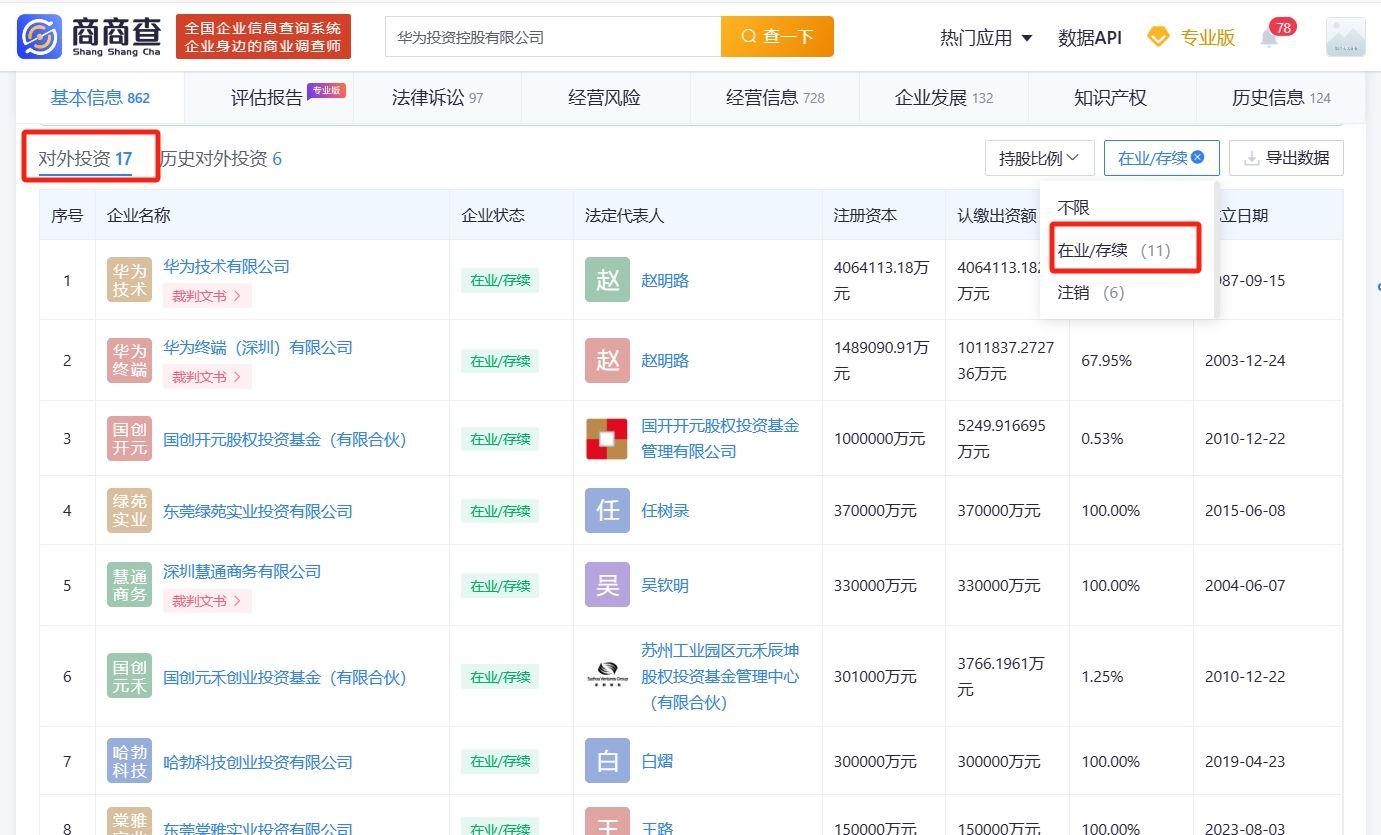Open 深圳慧通商务有限公司 link
Viewport: 1381px width, 835px height.
[x=242, y=571]
